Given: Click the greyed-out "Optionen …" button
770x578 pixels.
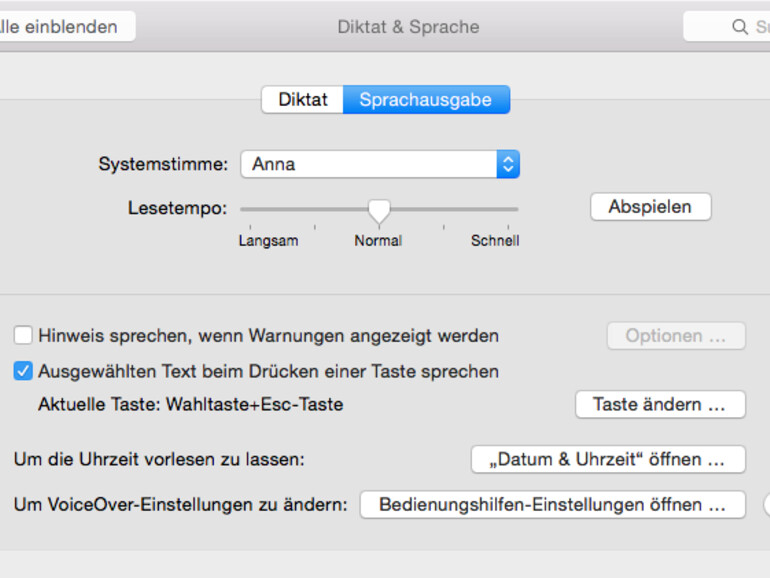Looking at the screenshot, I should (676, 336).
